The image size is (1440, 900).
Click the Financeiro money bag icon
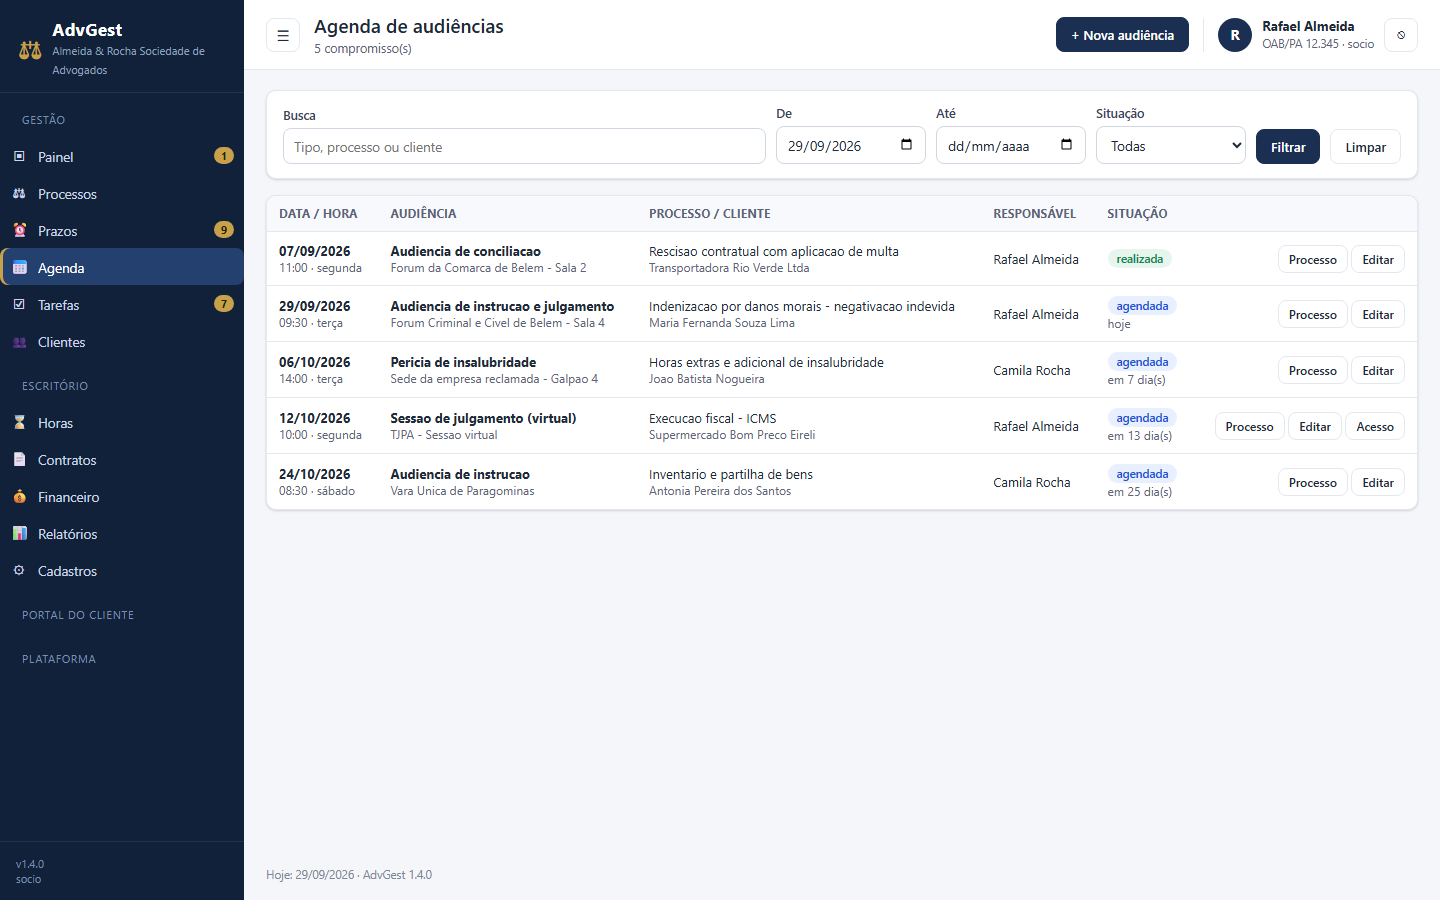(x=19, y=496)
